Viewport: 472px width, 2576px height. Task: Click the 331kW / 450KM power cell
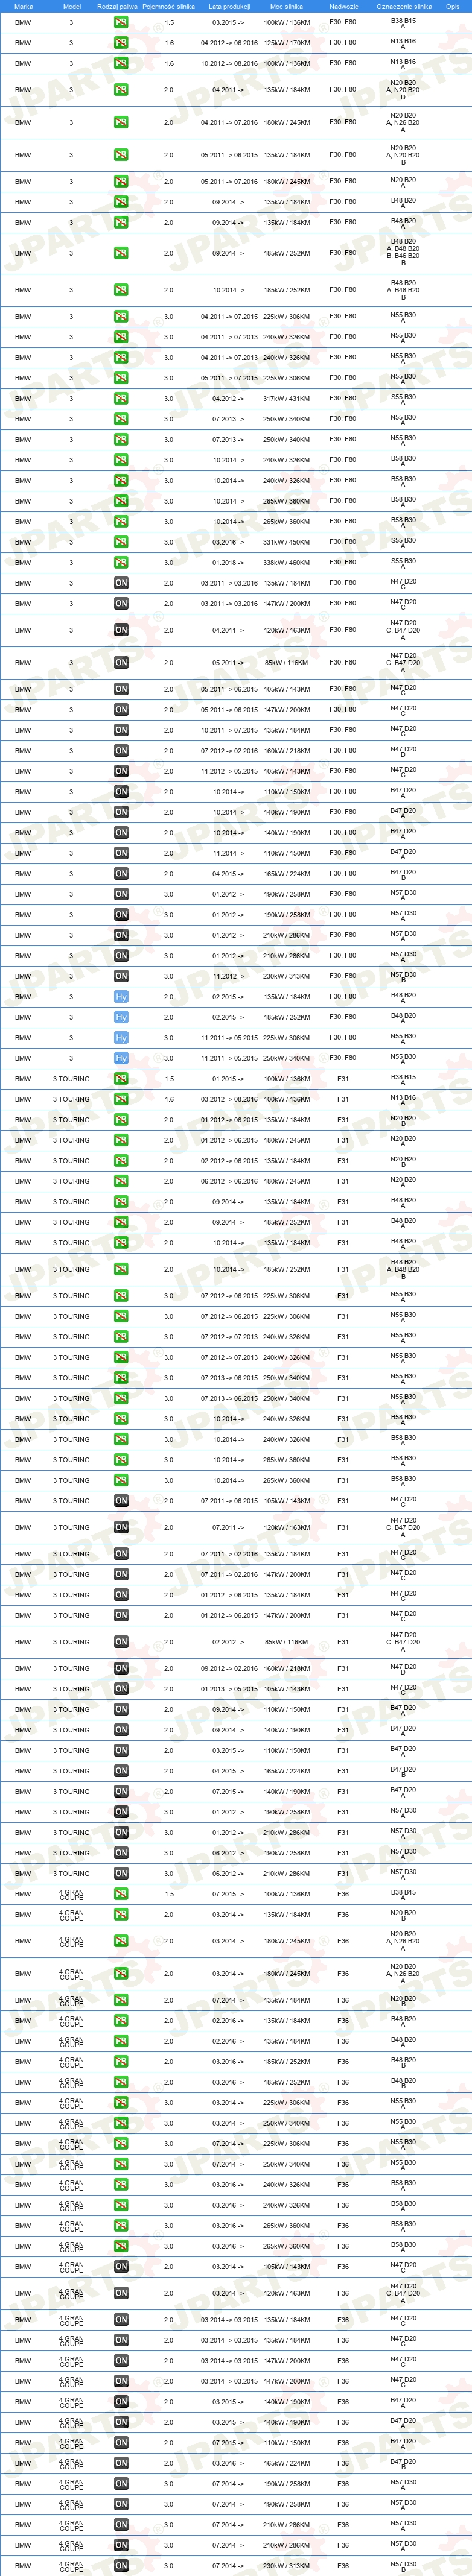tap(286, 542)
